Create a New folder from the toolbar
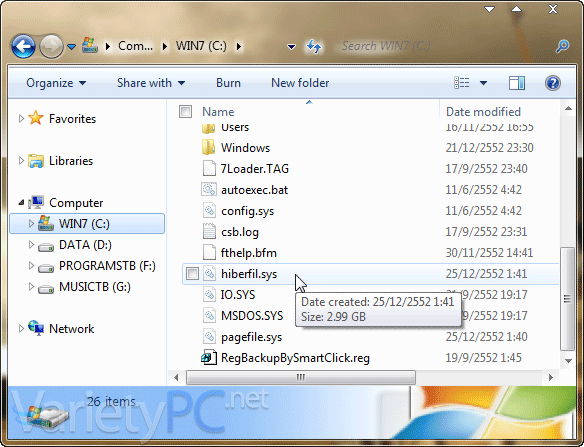This screenshot has width=584, height=447. (x=300, y=83)
